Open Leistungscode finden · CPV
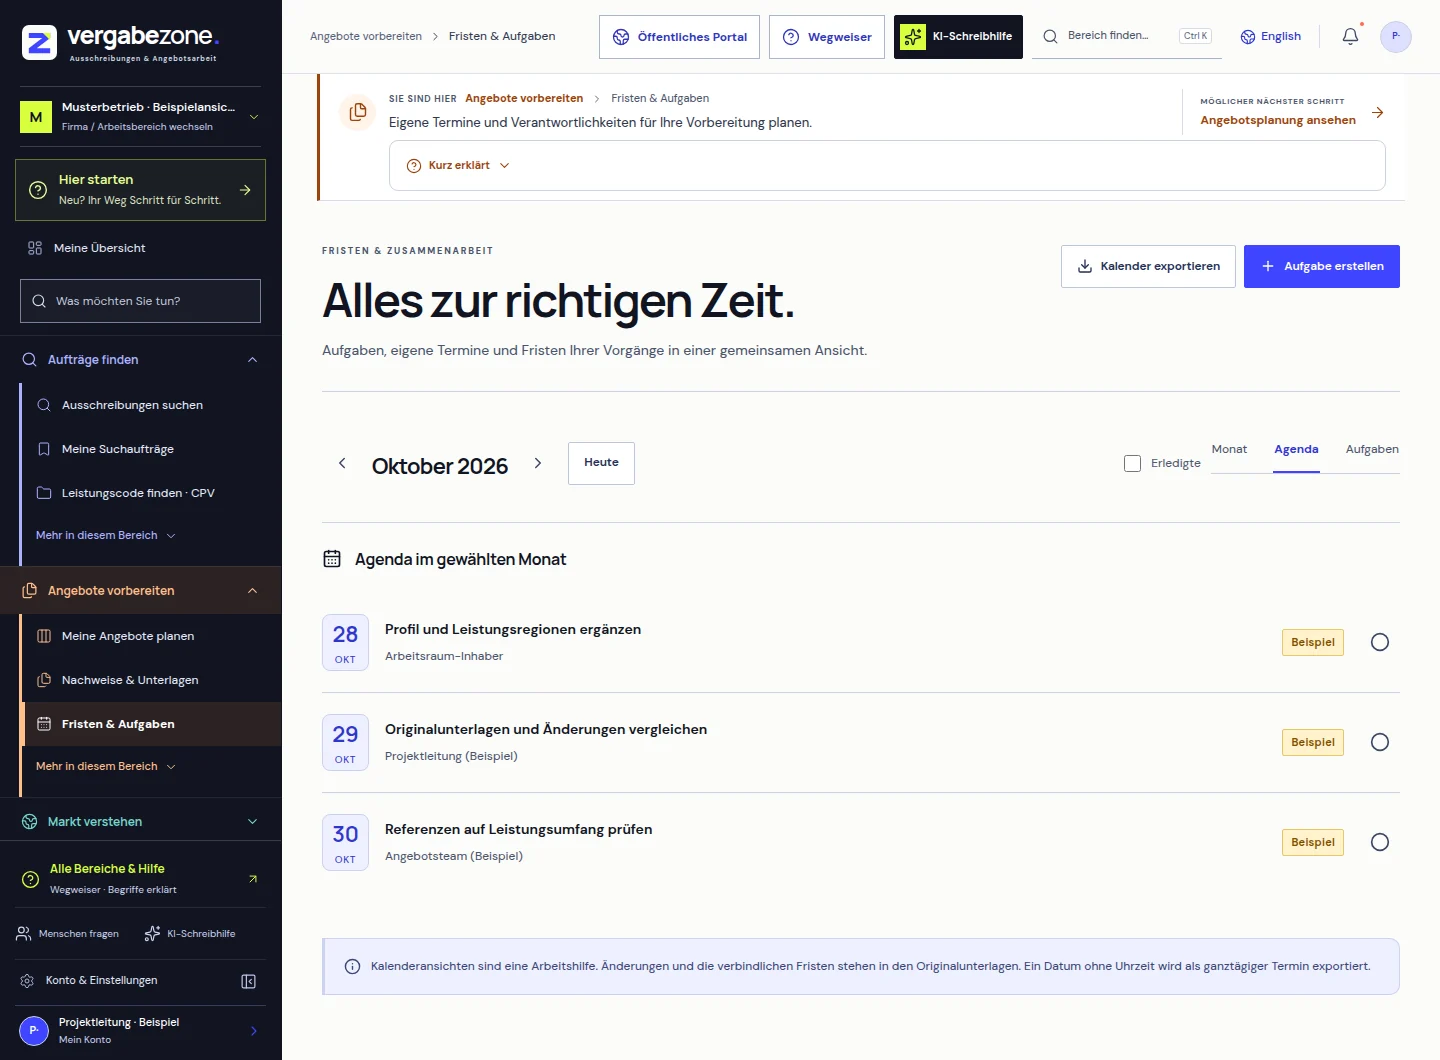 pyautogui.click(x=150, y=493)
